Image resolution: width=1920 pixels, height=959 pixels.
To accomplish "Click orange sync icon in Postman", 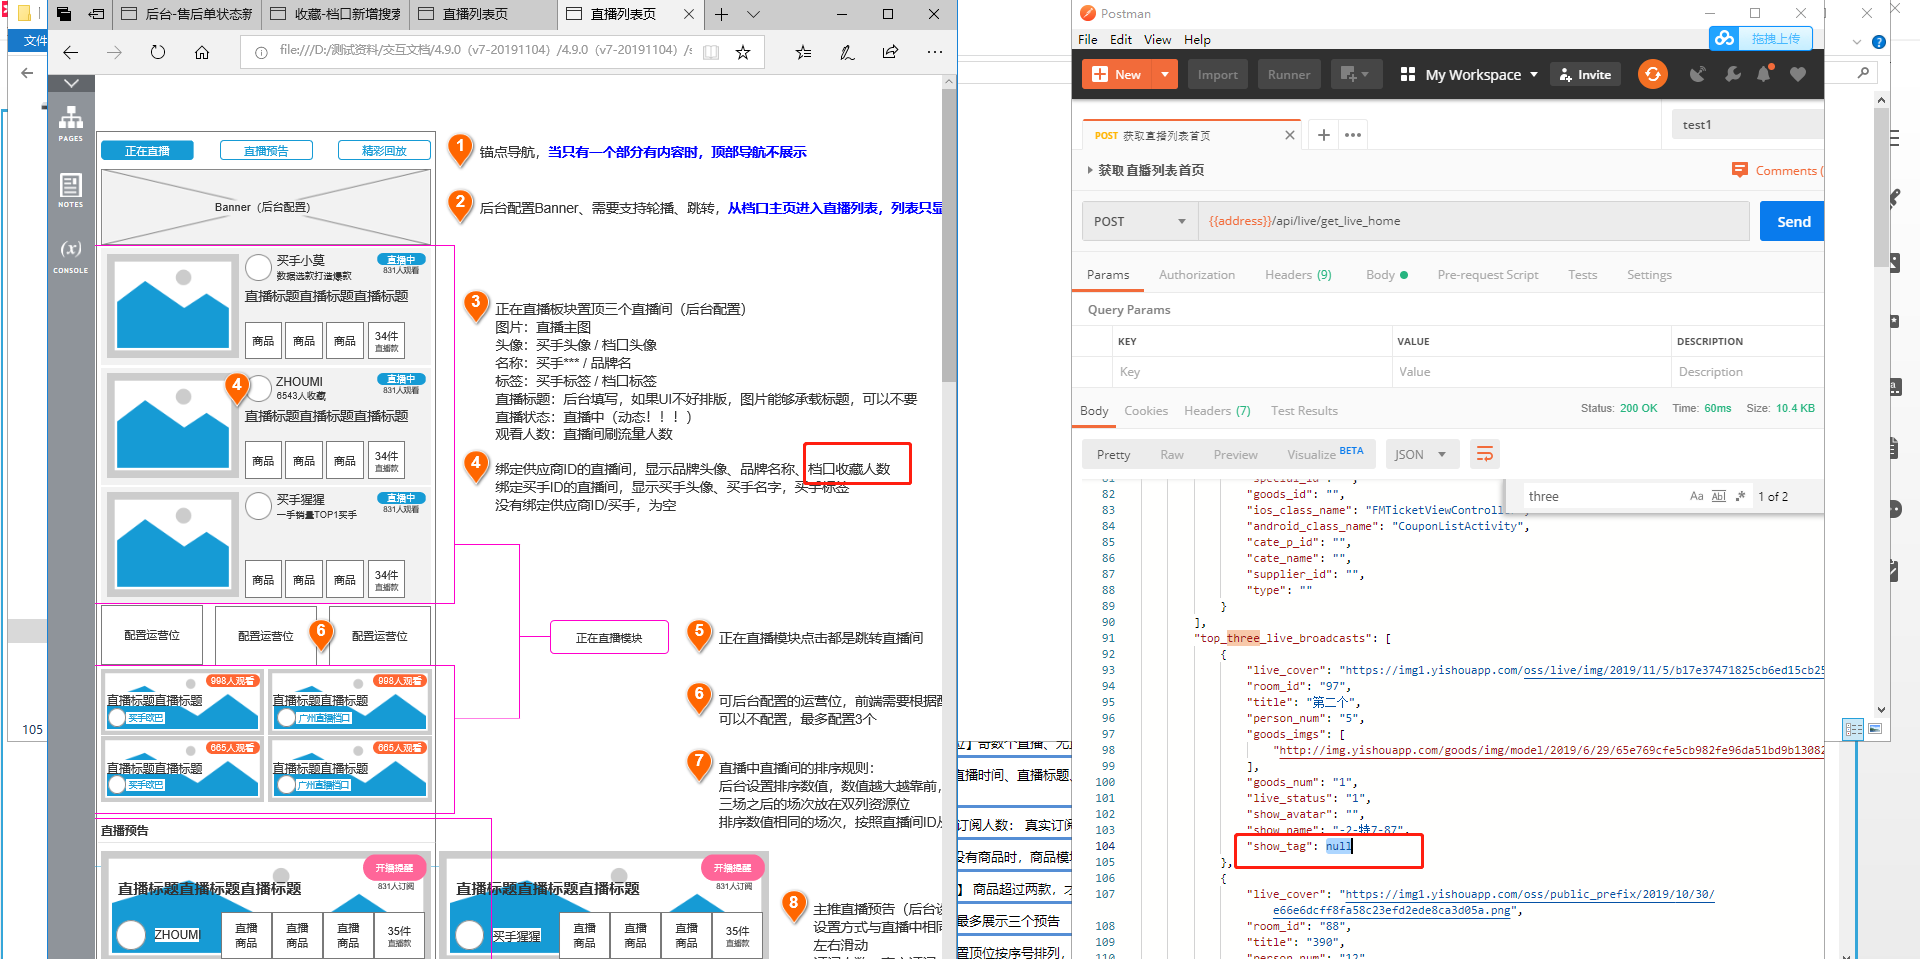I will tap(1653, 74).
